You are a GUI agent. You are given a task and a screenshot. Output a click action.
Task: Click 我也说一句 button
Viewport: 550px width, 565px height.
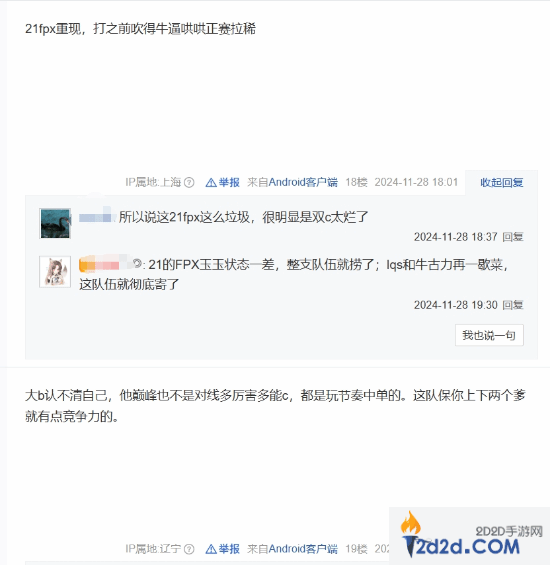489,335
